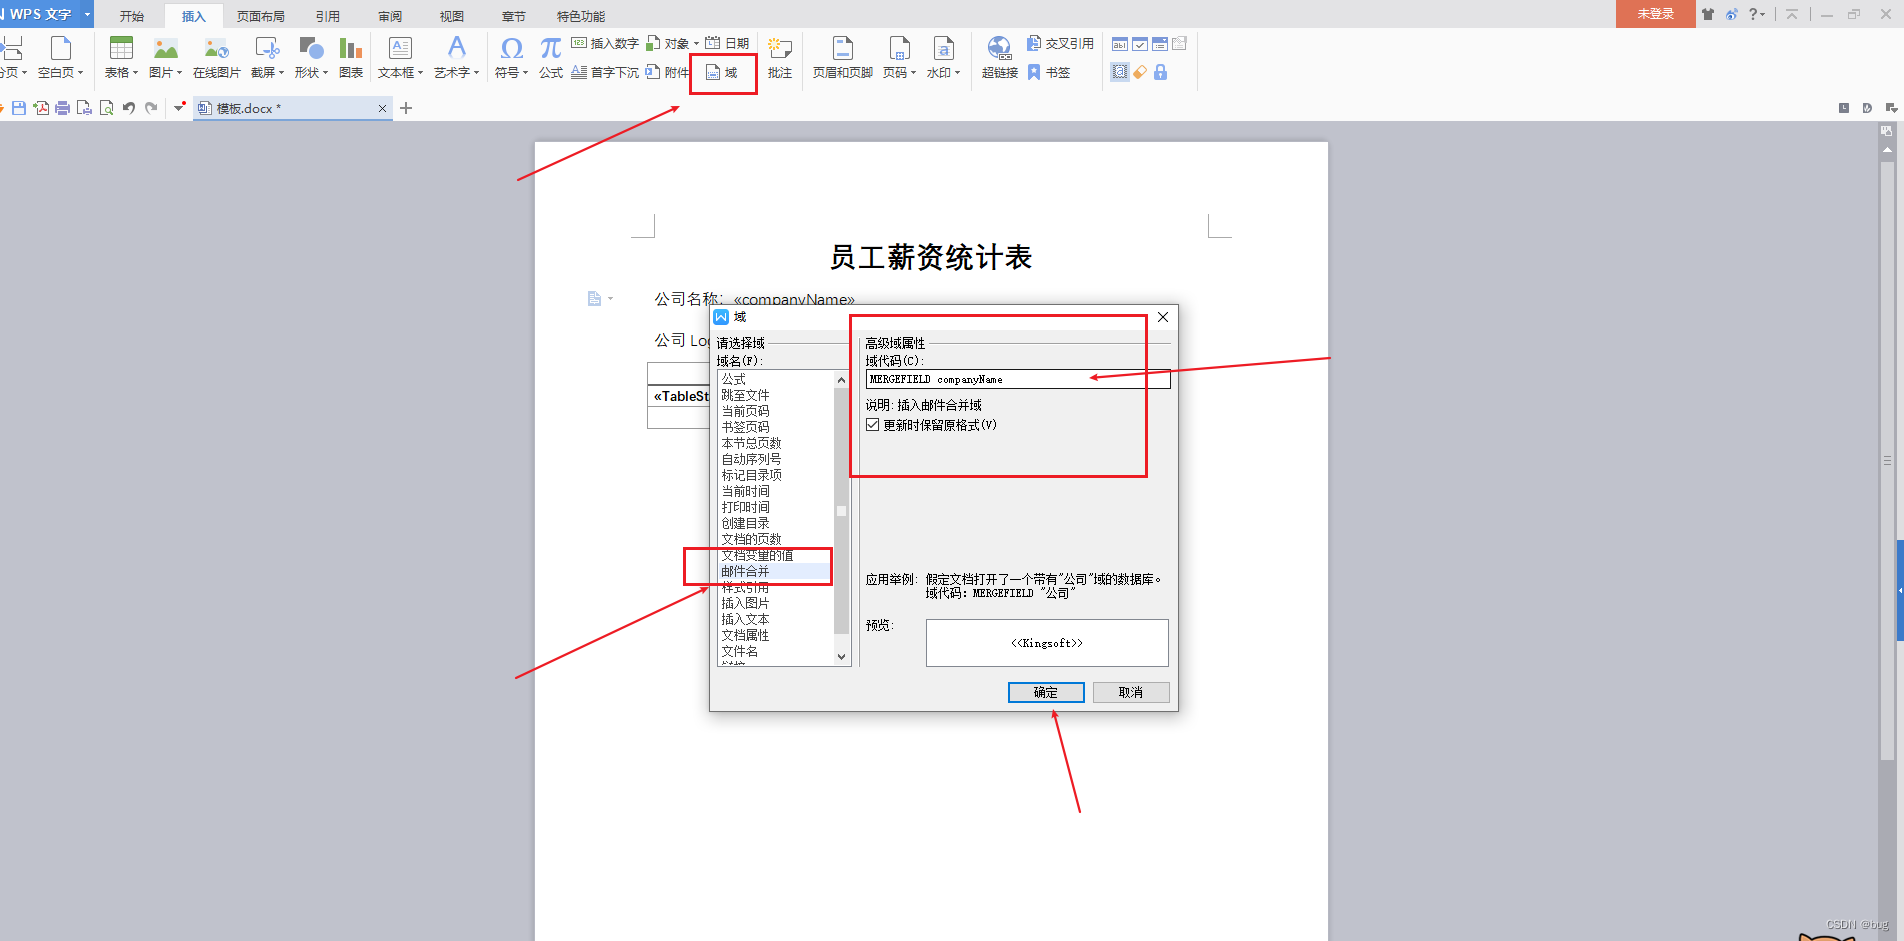This screenshot has height=941, width=1904.
Task: Click the skin T-shirt icon in title bar
Action: click(x=1708, y=14)
